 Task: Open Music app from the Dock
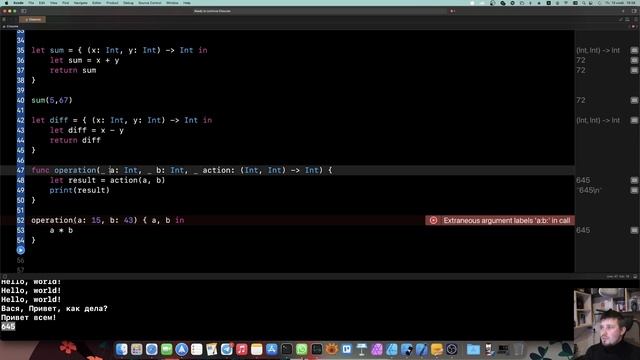click(x=242, y=349)
